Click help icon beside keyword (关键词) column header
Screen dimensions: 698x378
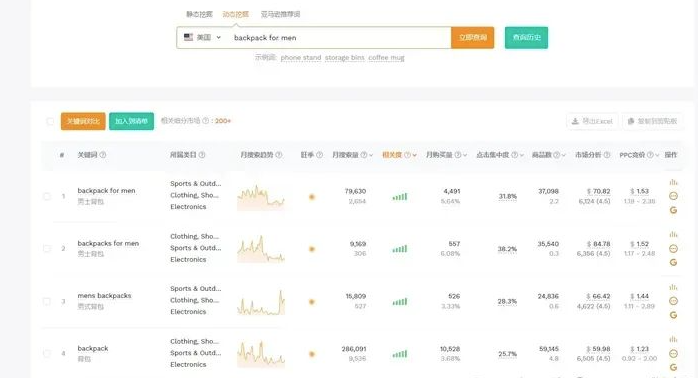[x=103, y=155]
